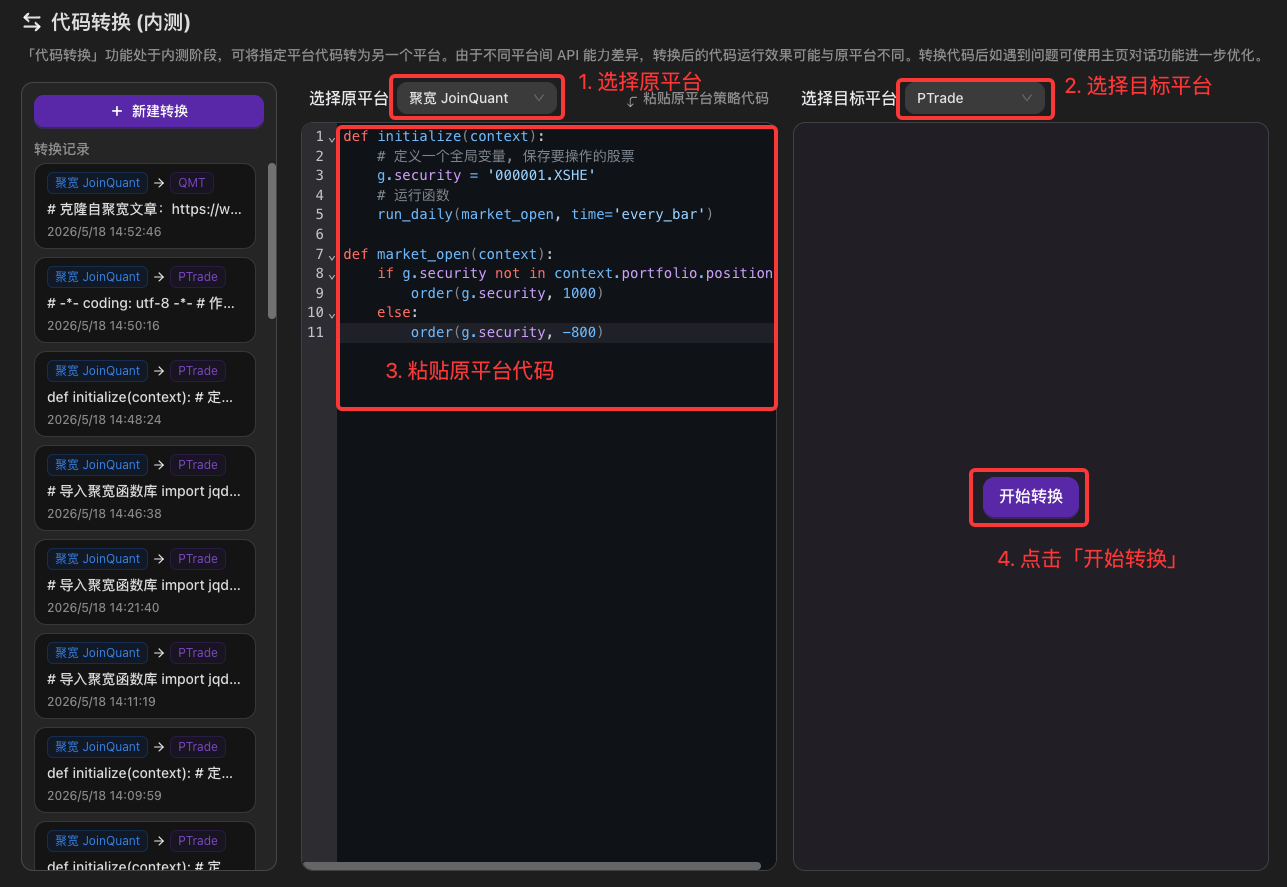This screenshot has height=887, width=1287.
Task: Click code line 'def market_open(context):'
Action: 447,254
